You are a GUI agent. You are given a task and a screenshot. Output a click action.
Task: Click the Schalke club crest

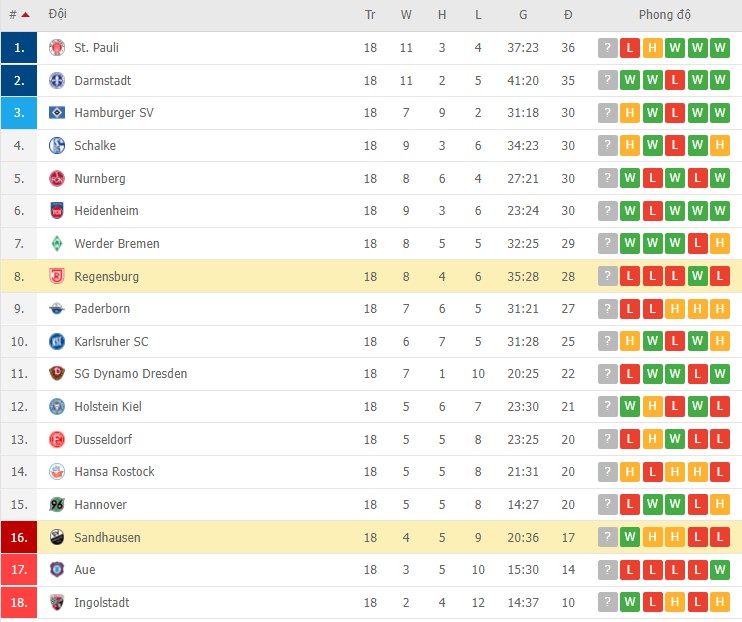[x=57, y=145]
